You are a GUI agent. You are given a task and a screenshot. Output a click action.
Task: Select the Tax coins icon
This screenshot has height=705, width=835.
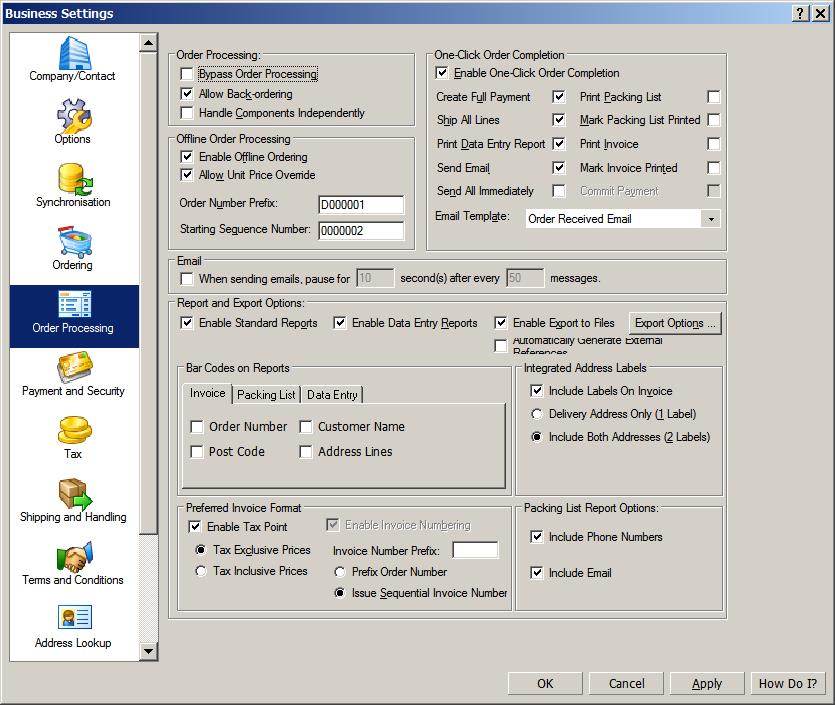point(73,431)
